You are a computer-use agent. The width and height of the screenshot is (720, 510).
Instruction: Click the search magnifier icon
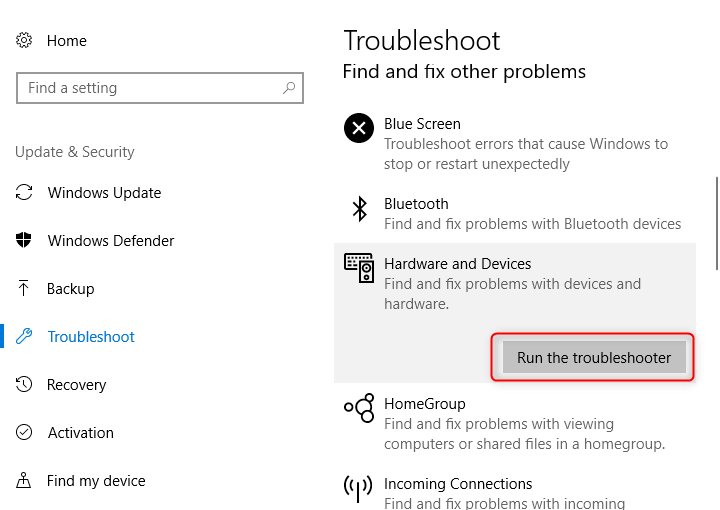tap(289, 87)
